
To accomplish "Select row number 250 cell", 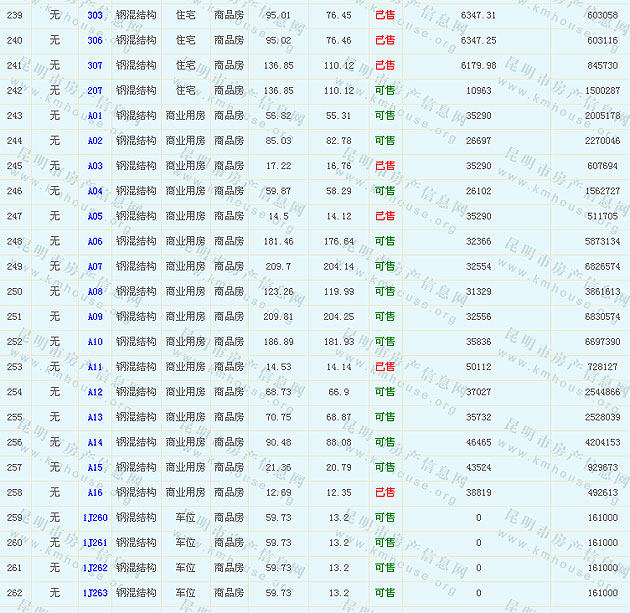I will click(x=14, y=291).
